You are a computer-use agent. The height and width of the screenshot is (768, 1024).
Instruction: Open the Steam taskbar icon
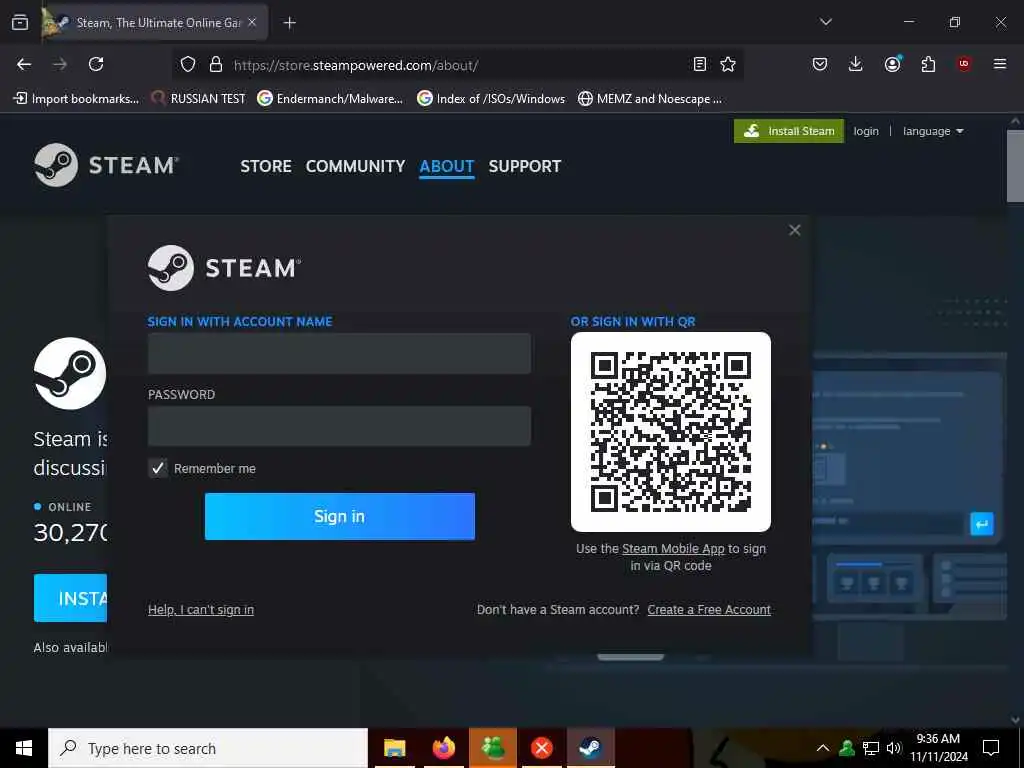[x=590, y=748]
